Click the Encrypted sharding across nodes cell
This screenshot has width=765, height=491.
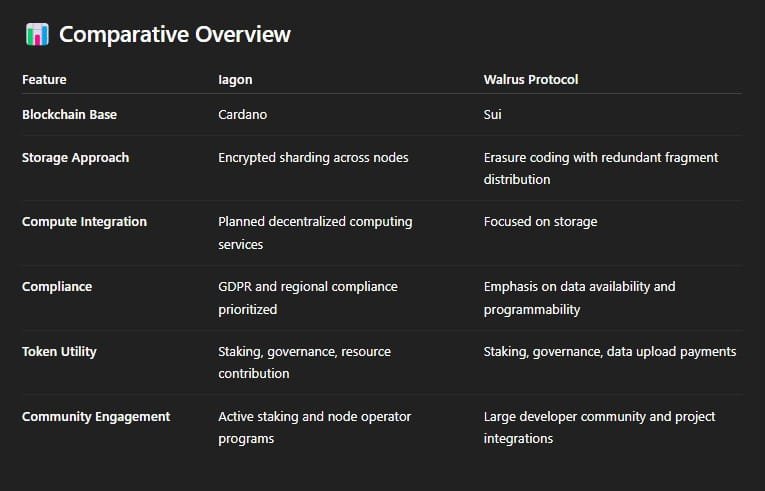coord(313,158)
